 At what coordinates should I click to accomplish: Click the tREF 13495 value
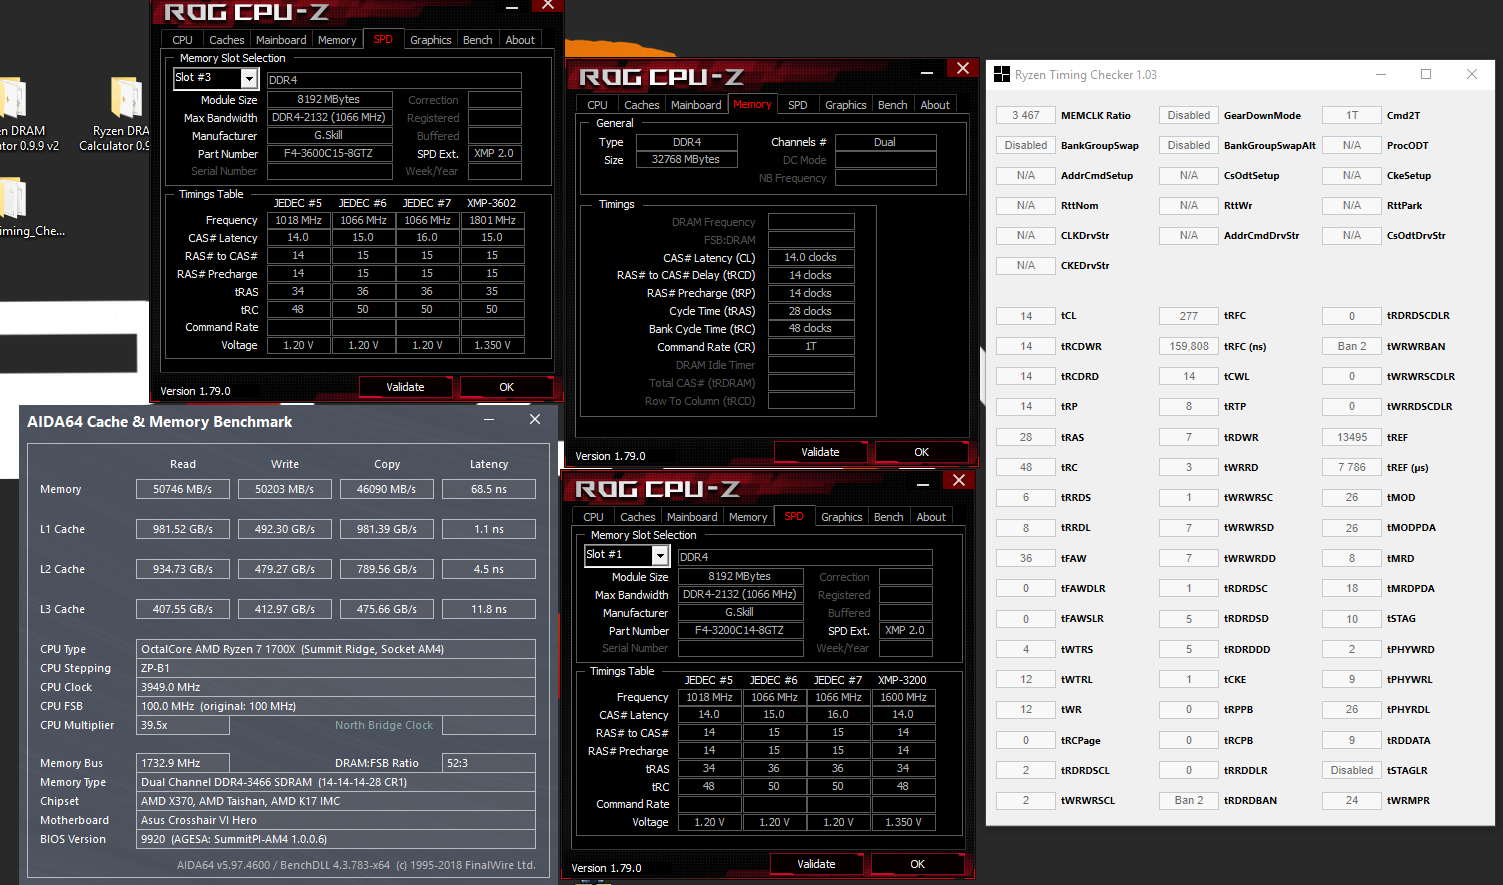click(x=1352, y=437)
